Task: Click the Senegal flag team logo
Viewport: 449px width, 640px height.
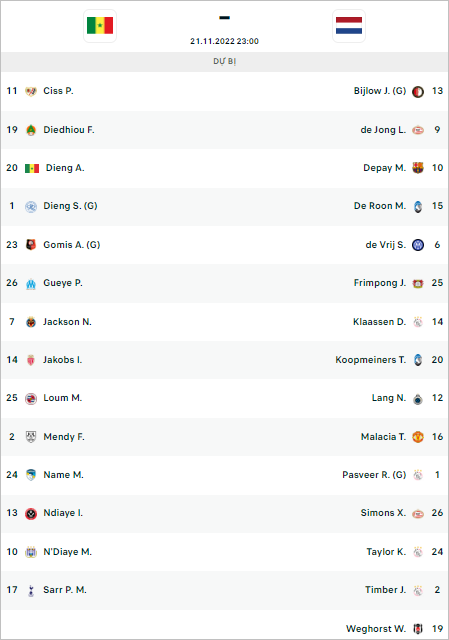Action: tap(100, 26)
